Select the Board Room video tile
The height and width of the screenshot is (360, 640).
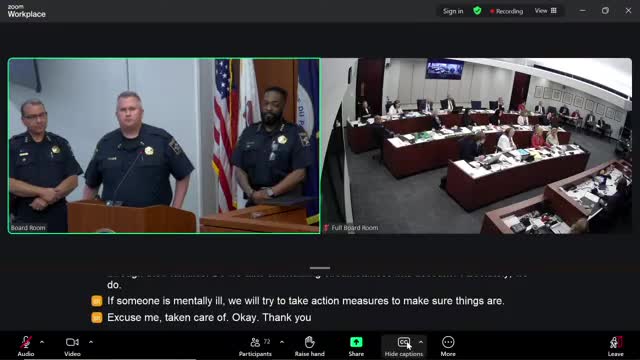164,146
